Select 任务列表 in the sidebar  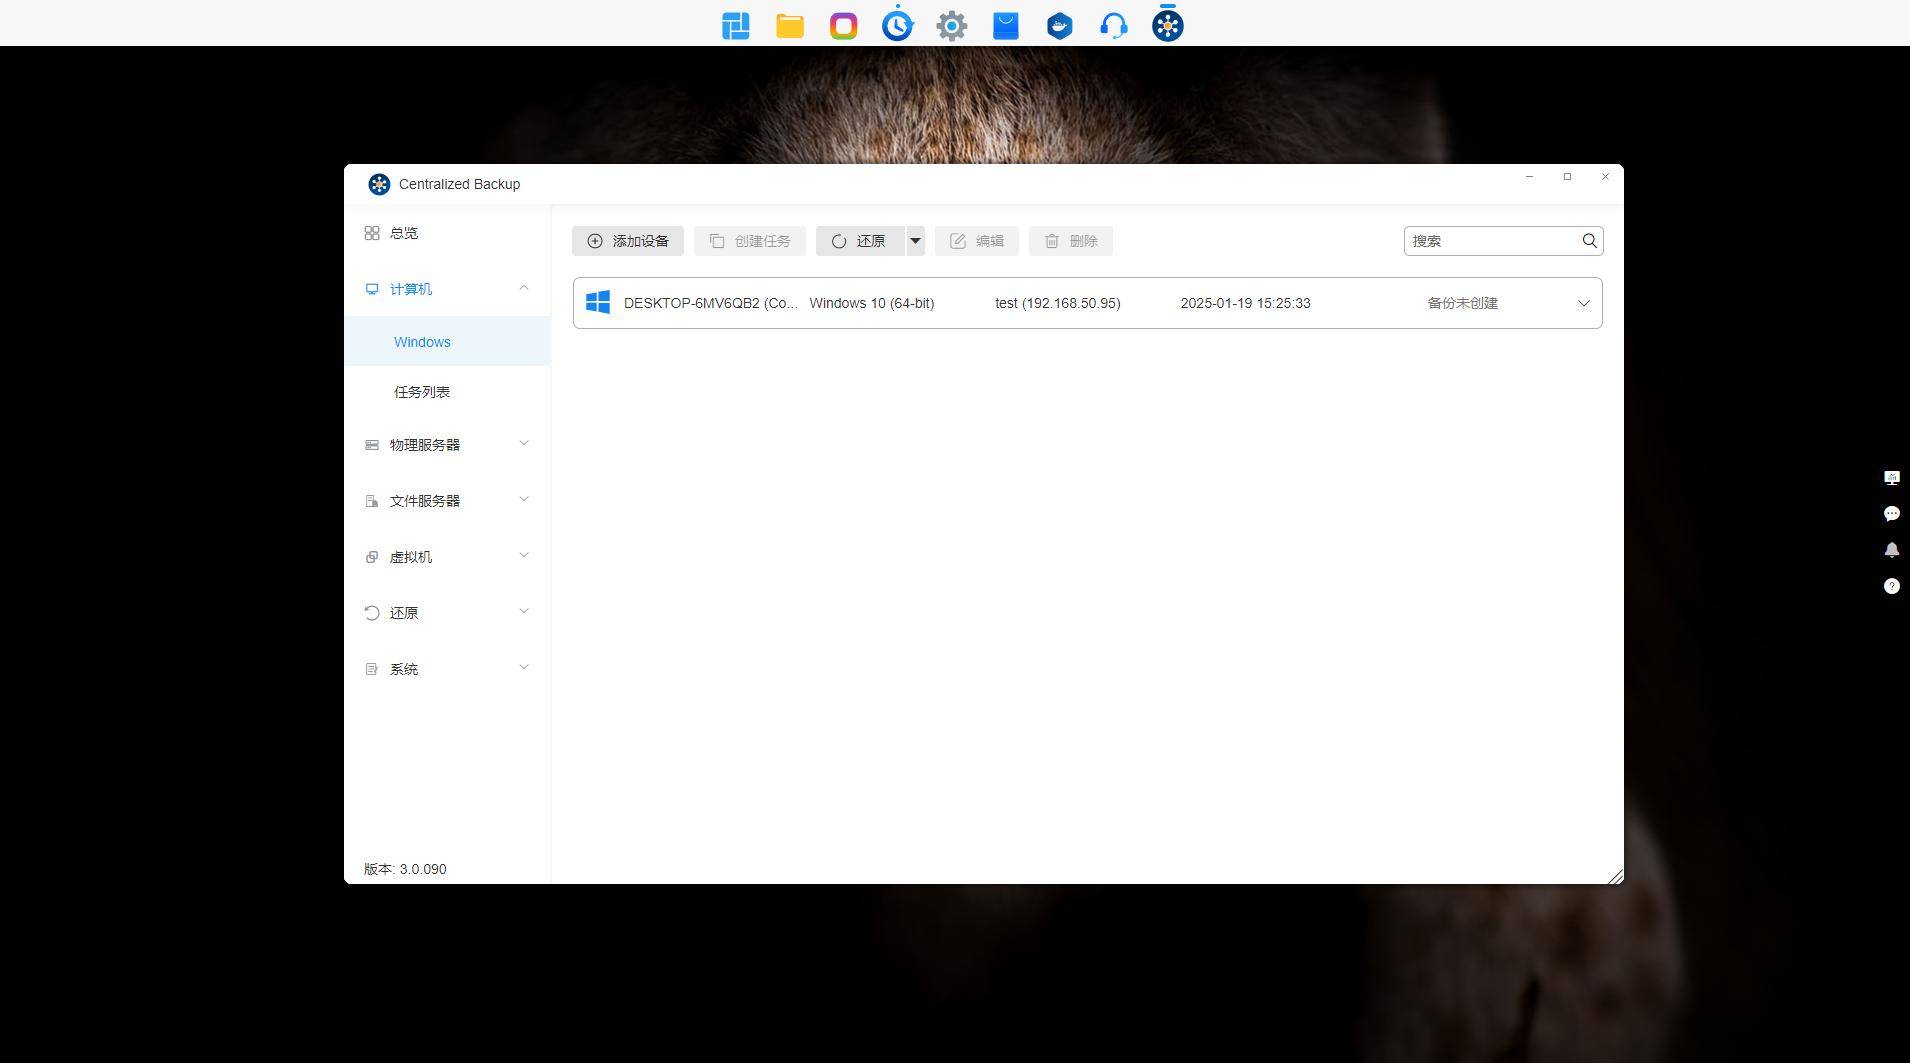coord(422,392)
